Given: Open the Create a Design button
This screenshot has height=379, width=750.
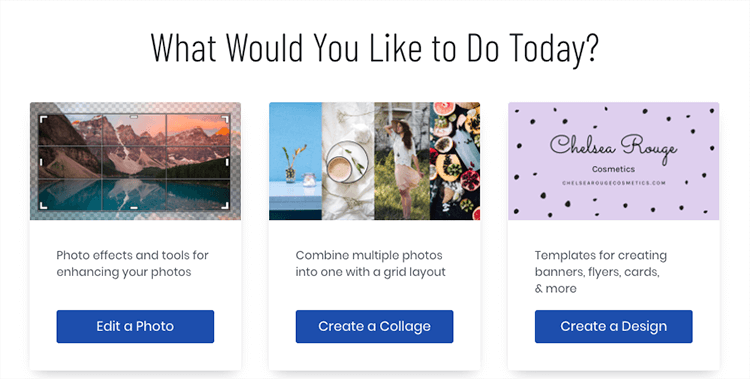Looking at the screenshot, I should (x=614, y=326).
